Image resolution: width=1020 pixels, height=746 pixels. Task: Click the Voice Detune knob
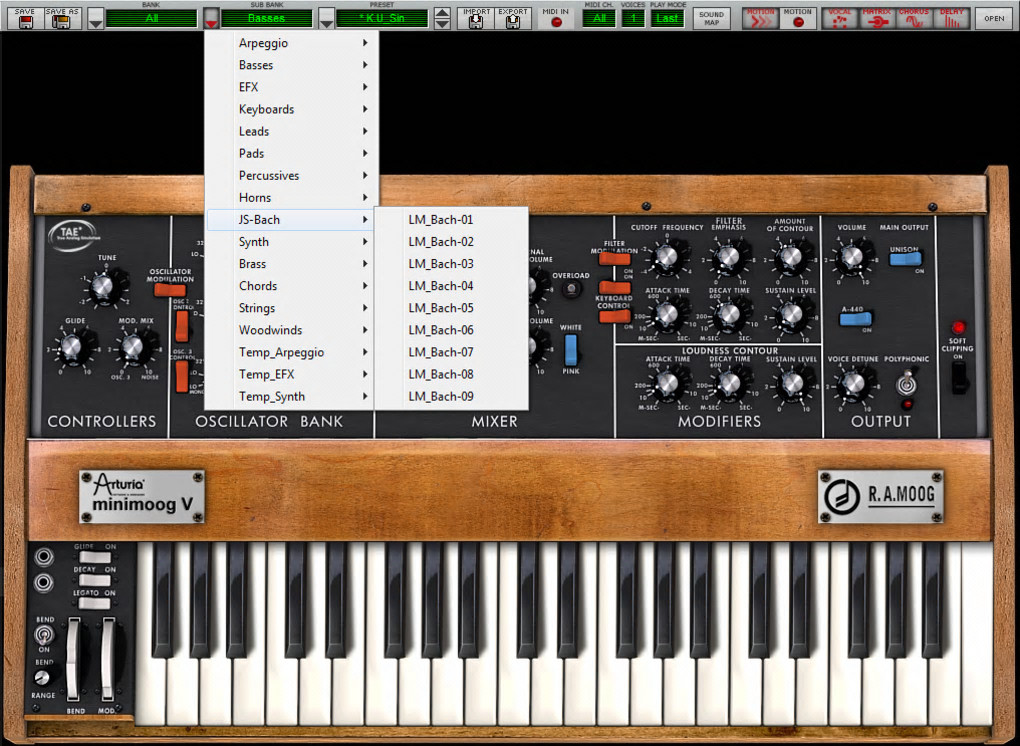point(852,384)
